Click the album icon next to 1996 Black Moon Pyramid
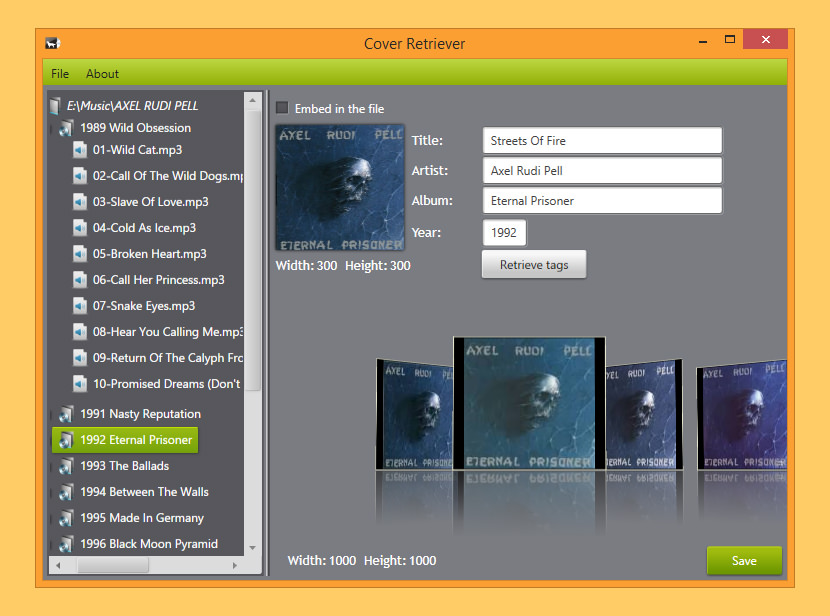830x616 pixels. 66,543
